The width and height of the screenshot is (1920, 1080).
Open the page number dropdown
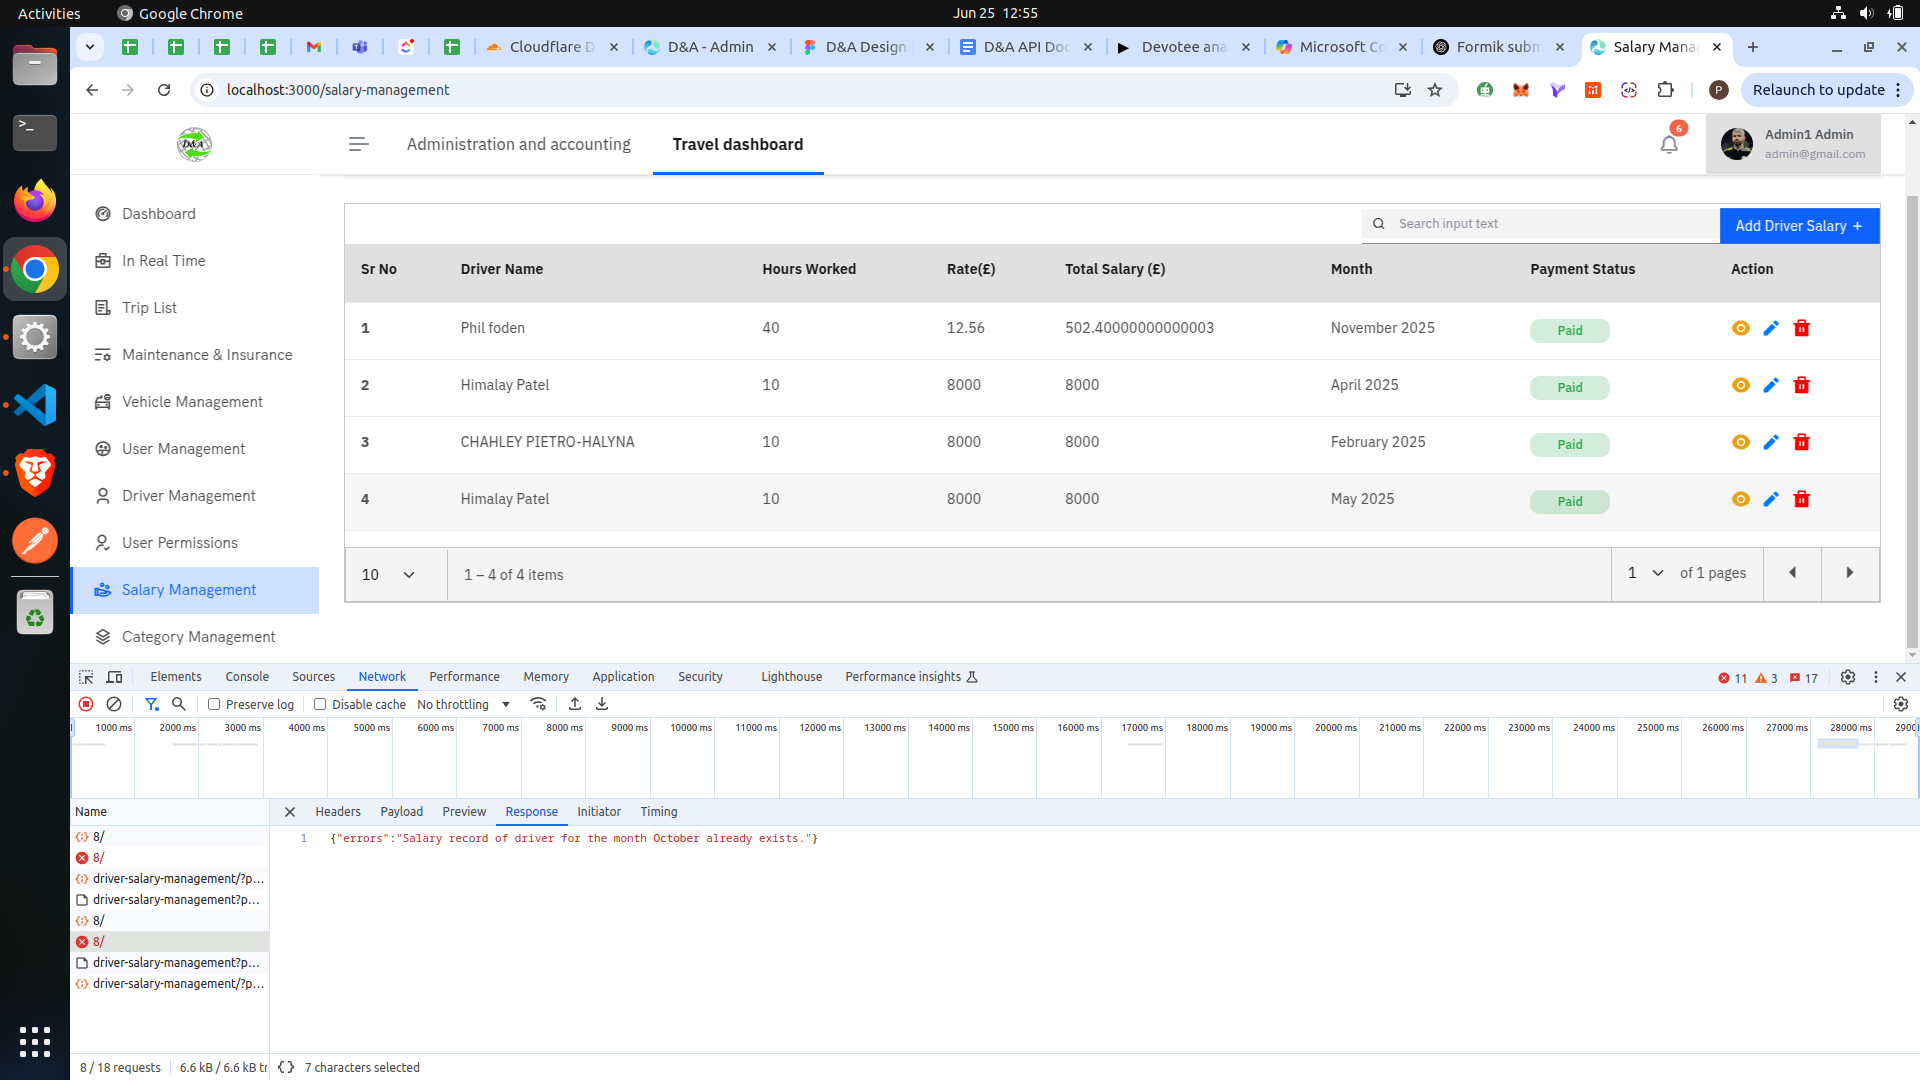pyautogui.click(x=1644, y=573)
